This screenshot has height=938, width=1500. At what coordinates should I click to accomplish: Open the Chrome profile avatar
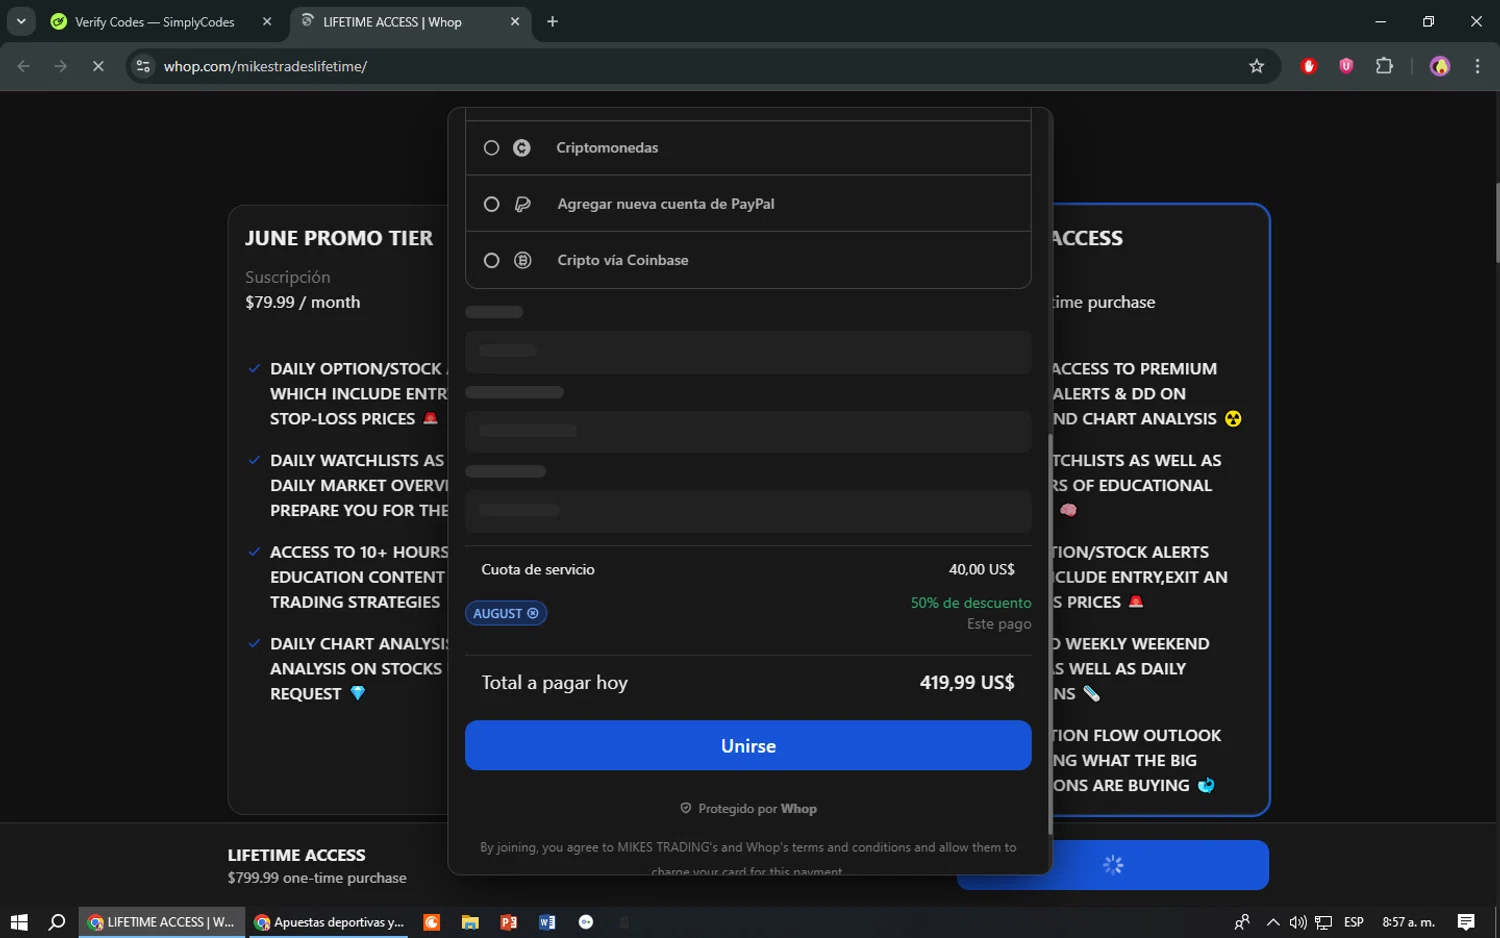click(x=1440, y=66)
